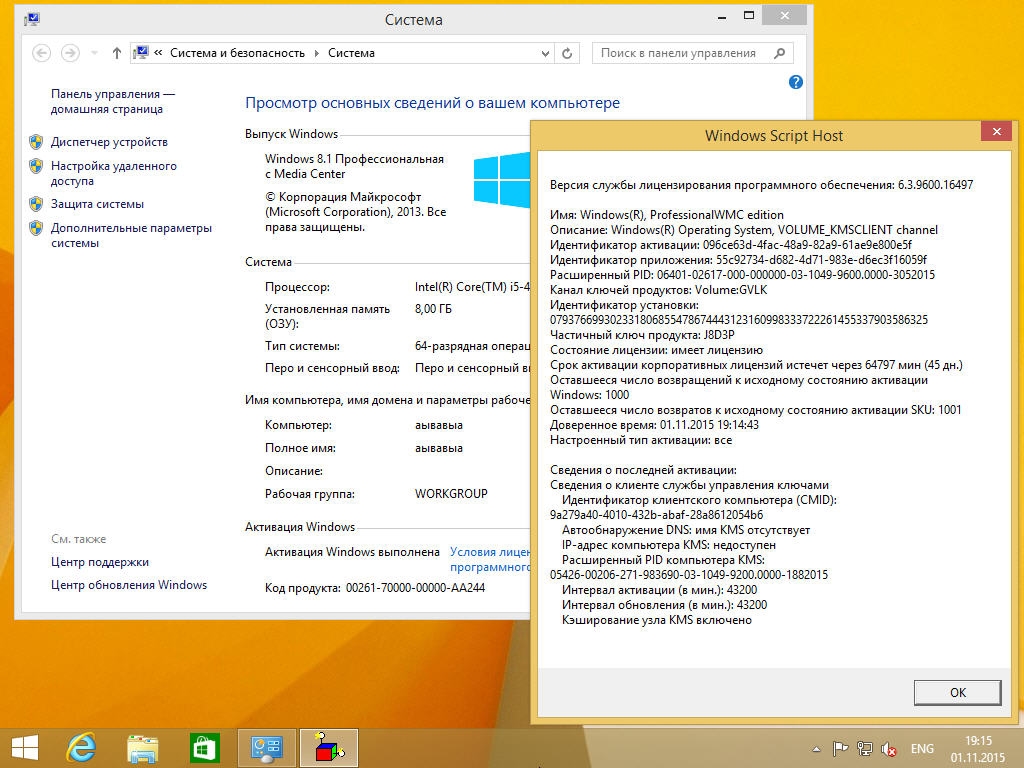1024x768 pixels.
Task: Open the license terms link 'Условия лицен...'
Action: click(x=490, y=559)
